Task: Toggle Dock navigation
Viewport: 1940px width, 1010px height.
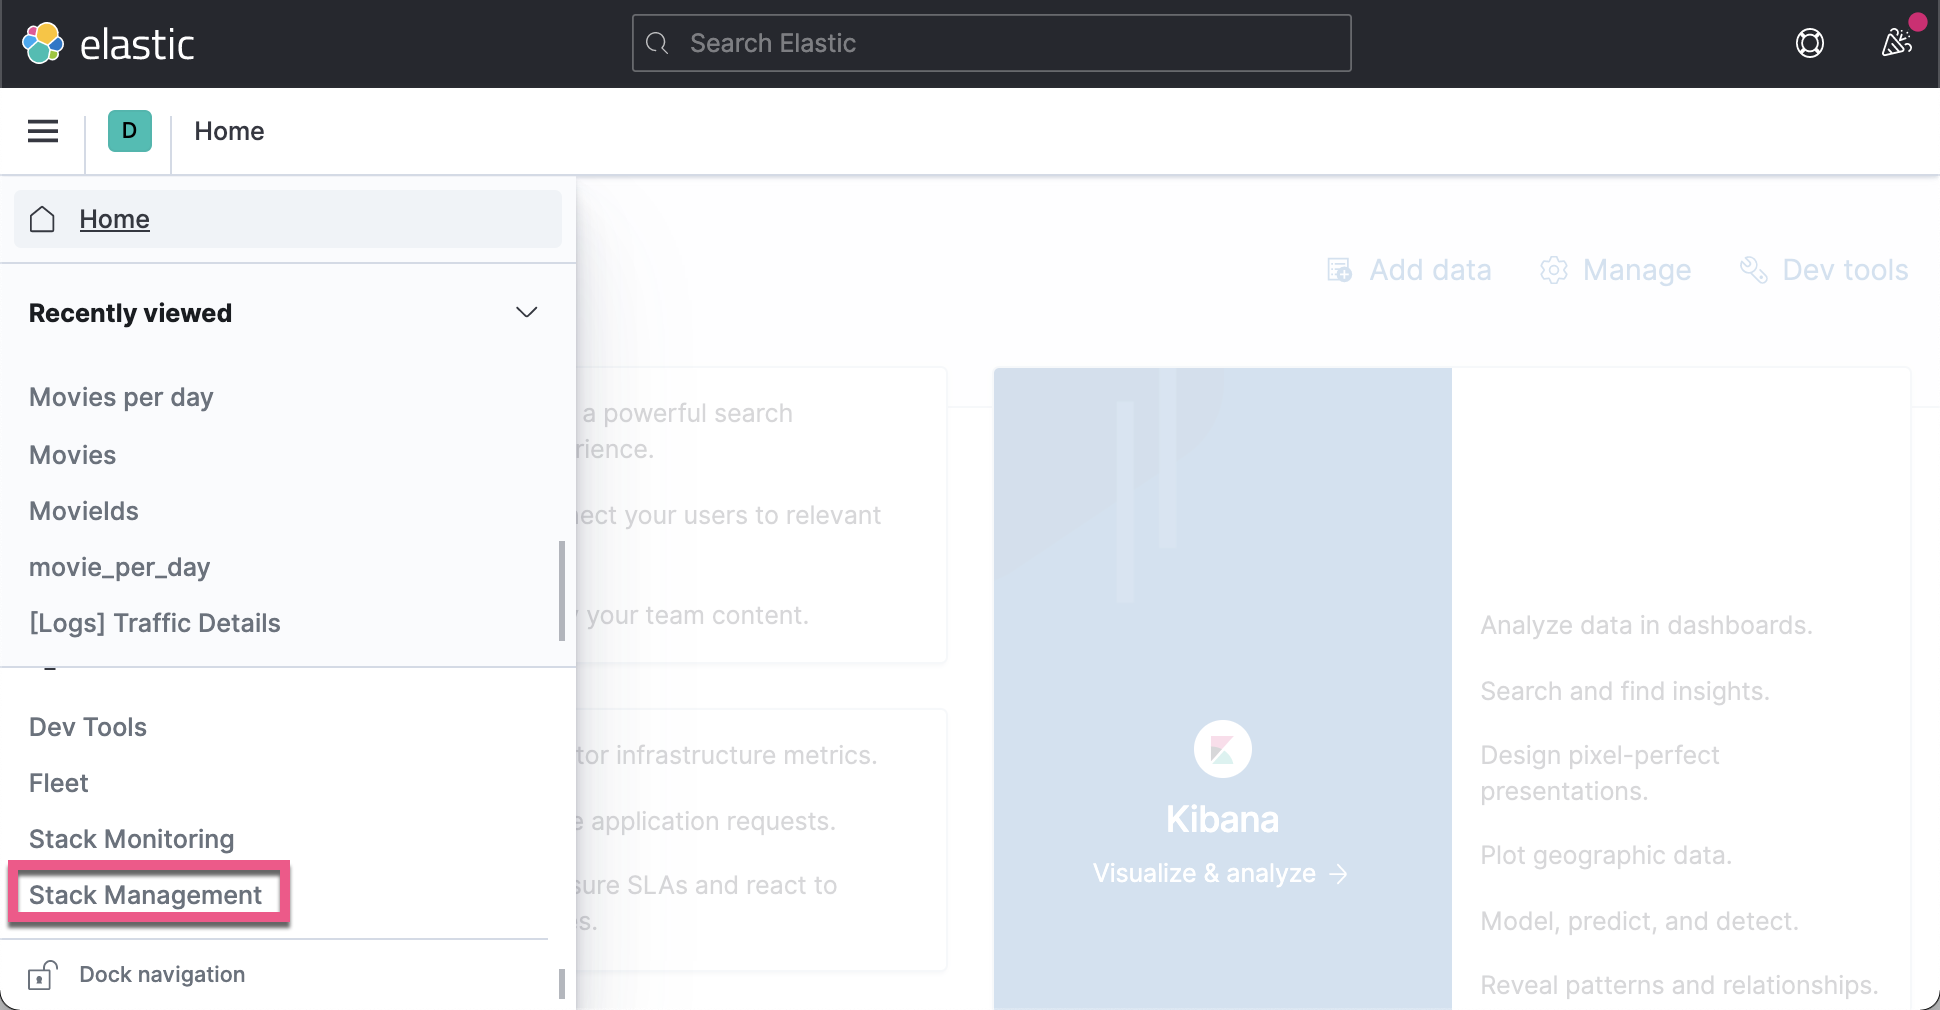Action: pyautogui.click(x=161, y=975)
